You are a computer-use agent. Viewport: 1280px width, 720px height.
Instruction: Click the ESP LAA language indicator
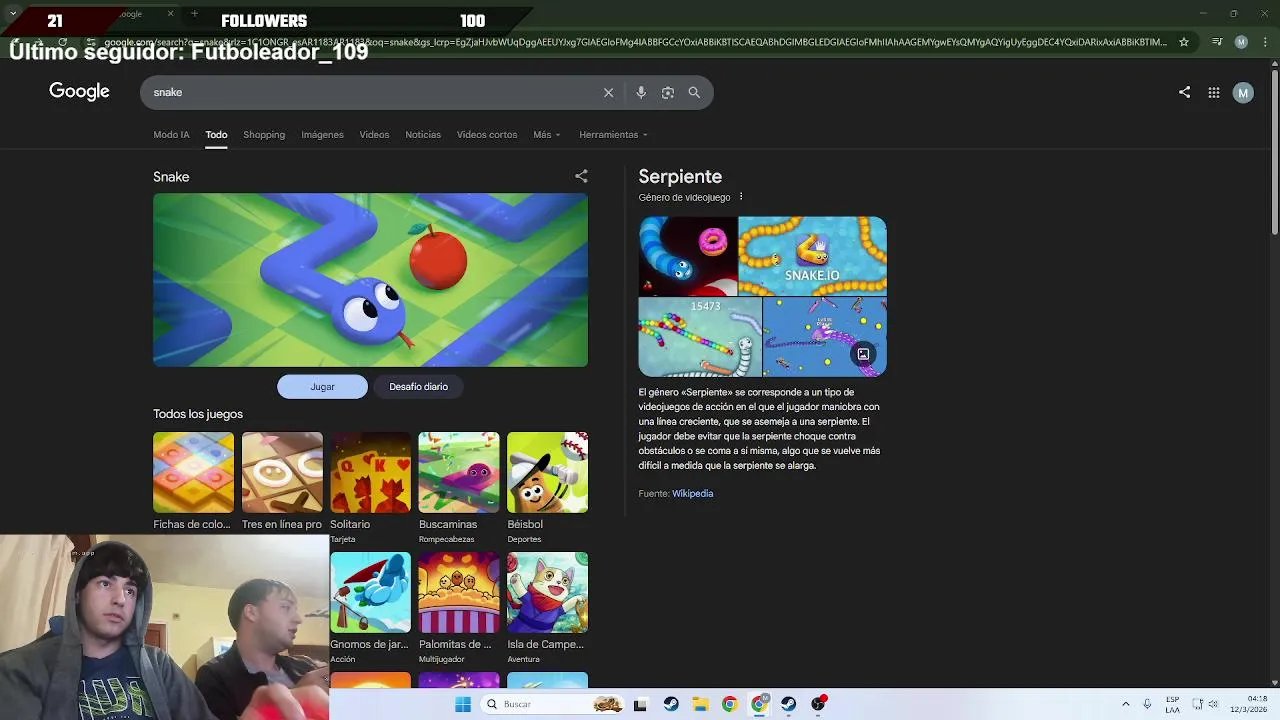coord(1172,704)
